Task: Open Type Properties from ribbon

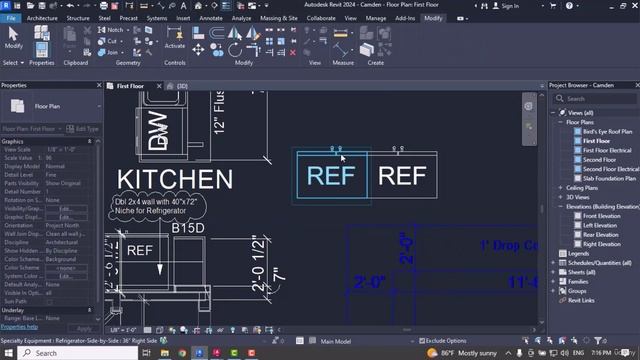Action: 42,33
